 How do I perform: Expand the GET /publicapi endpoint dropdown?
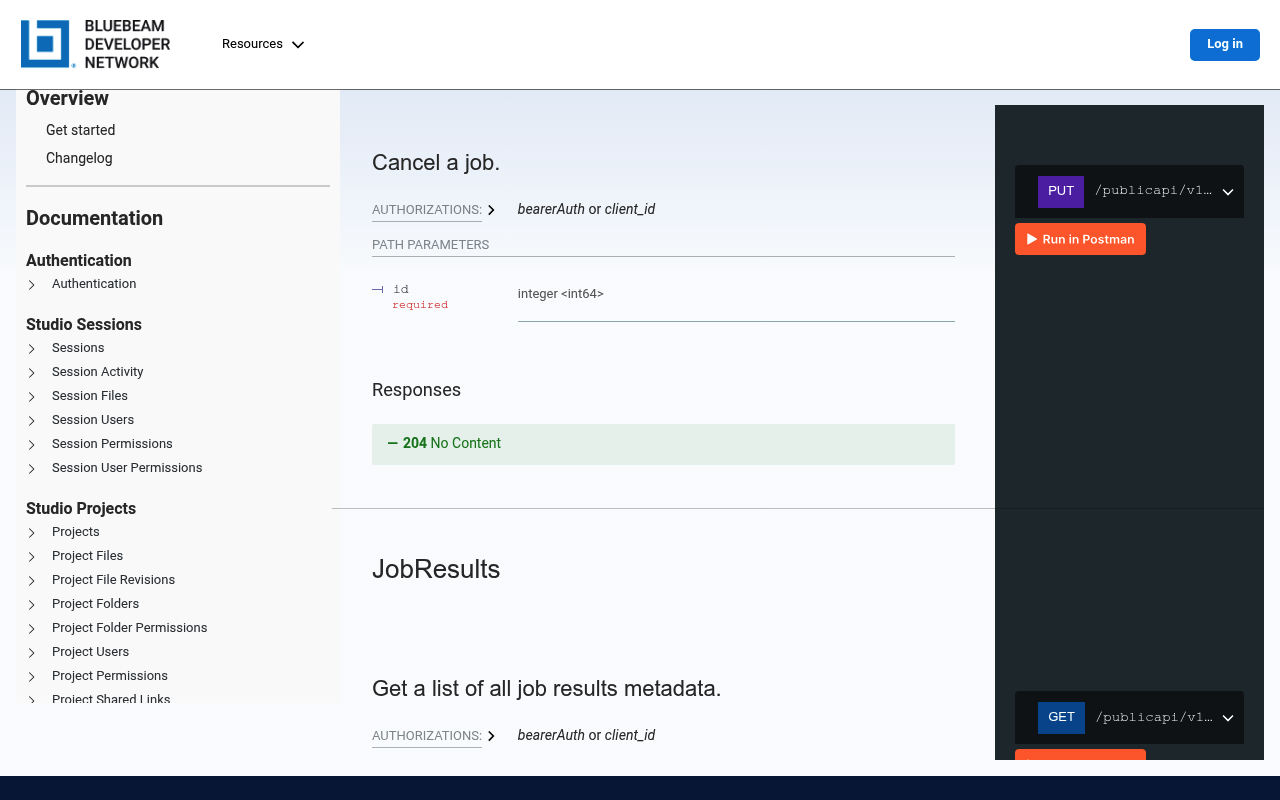click(1129, 717)
